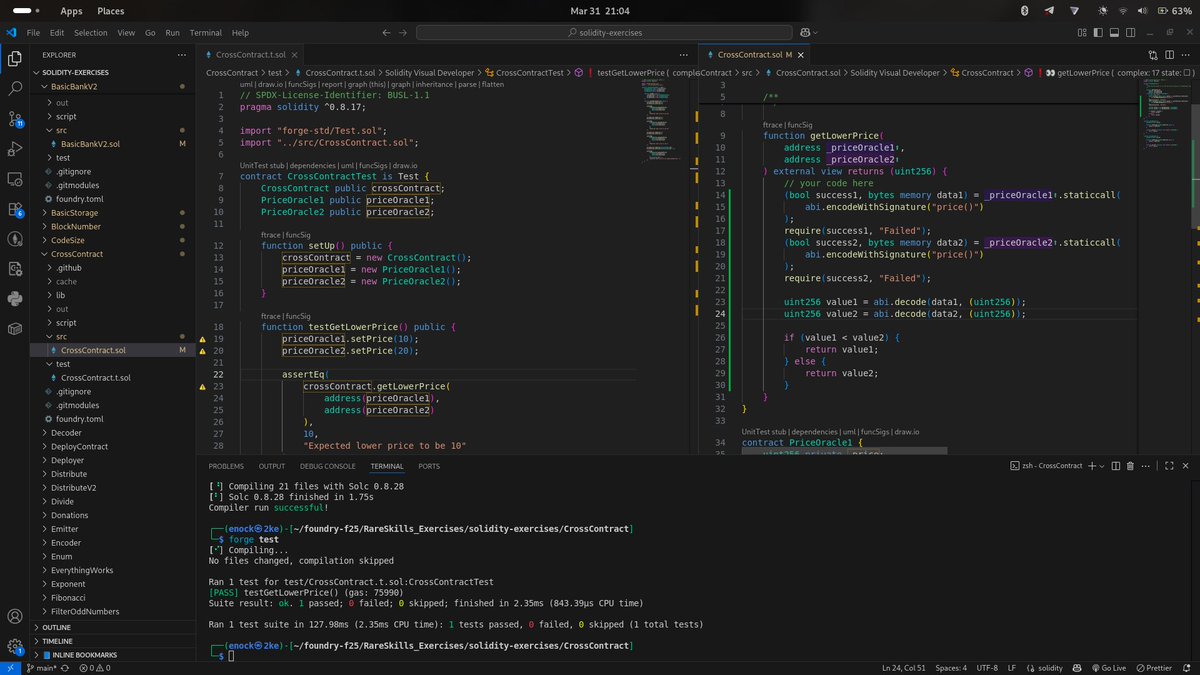Switch to the PORTS panel tab

429,466
